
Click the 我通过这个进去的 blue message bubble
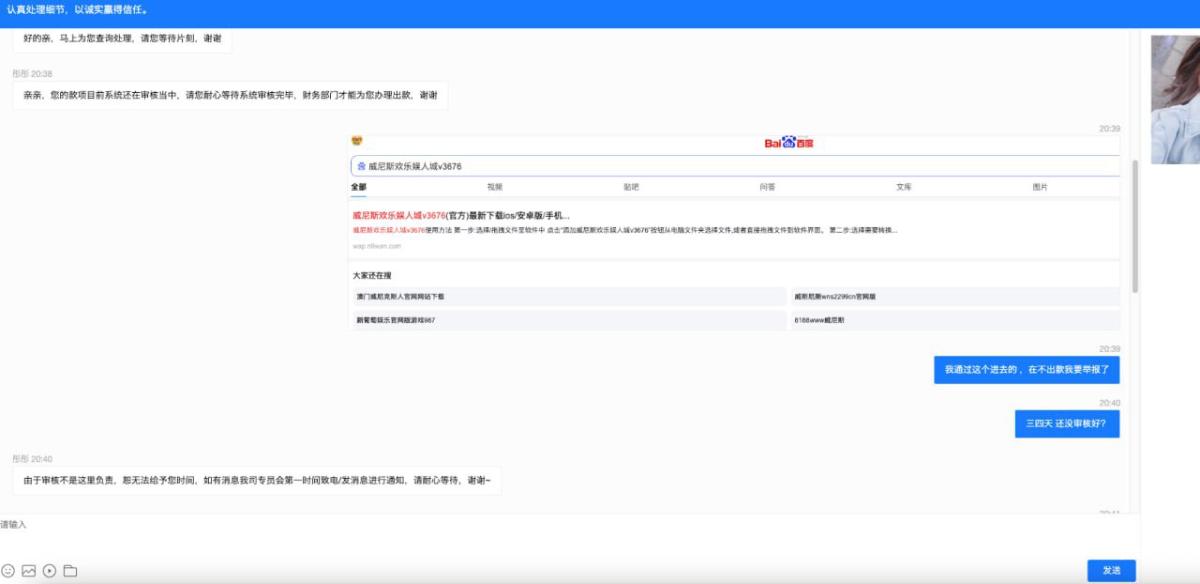pos(1026,370)
